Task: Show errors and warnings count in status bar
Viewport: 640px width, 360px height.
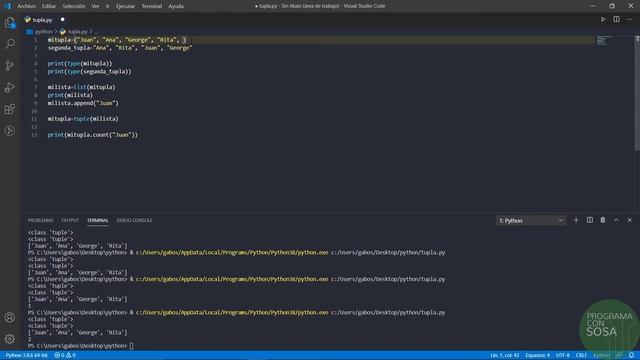Action: point(65,355)
